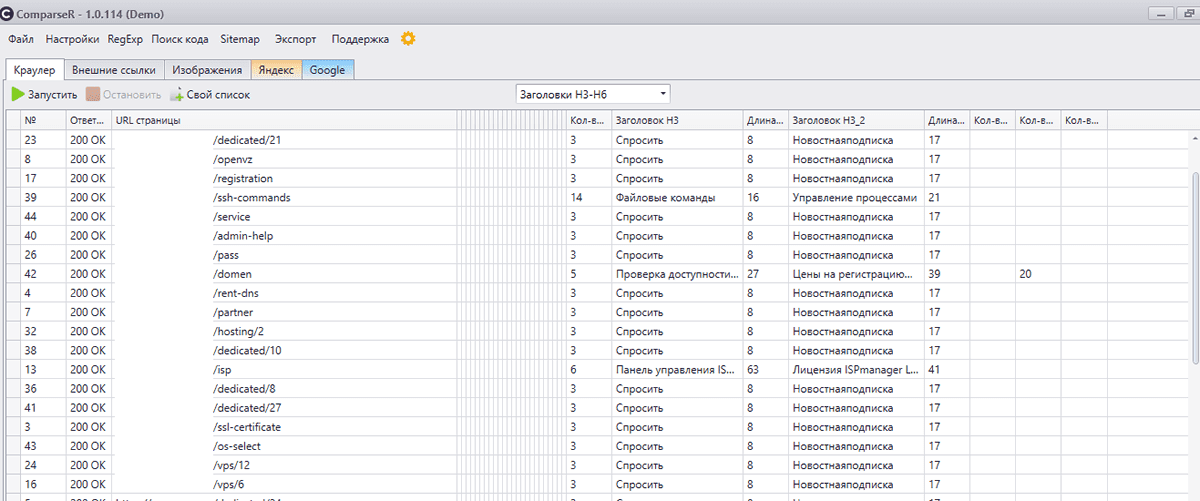The width and height of the screenshot is (1200, 501).
Task: Sort by the URL страницы column header
Action: coord(148,121)
